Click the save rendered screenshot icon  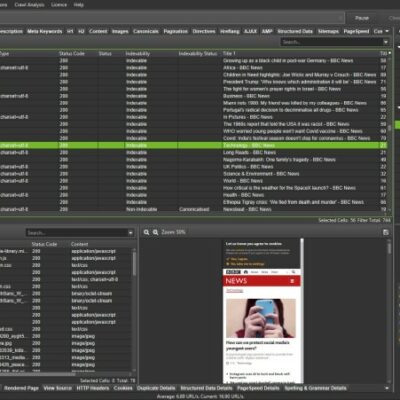[386, 232]
